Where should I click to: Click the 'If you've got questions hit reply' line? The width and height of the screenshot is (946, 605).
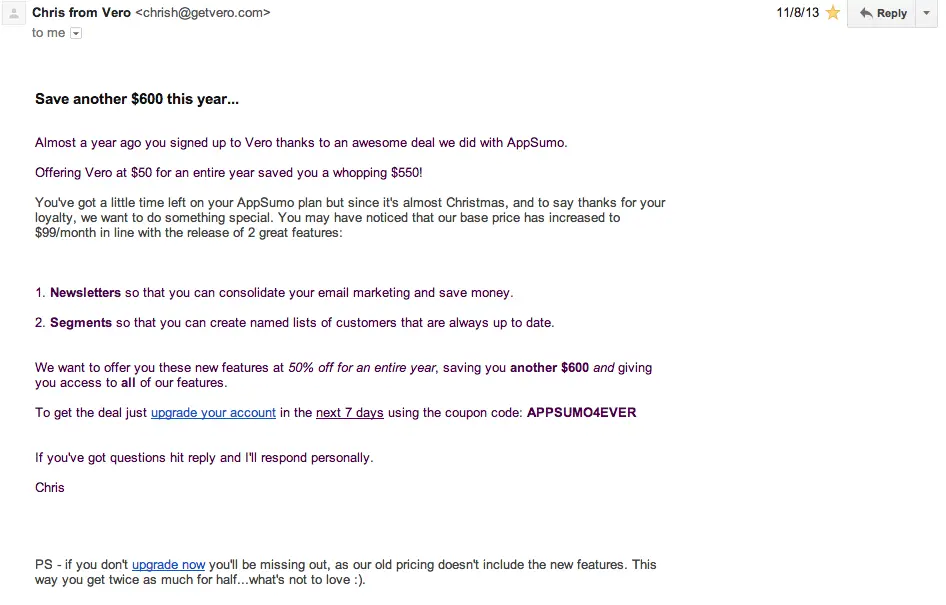pyautogui.click(x=204, y=458)
